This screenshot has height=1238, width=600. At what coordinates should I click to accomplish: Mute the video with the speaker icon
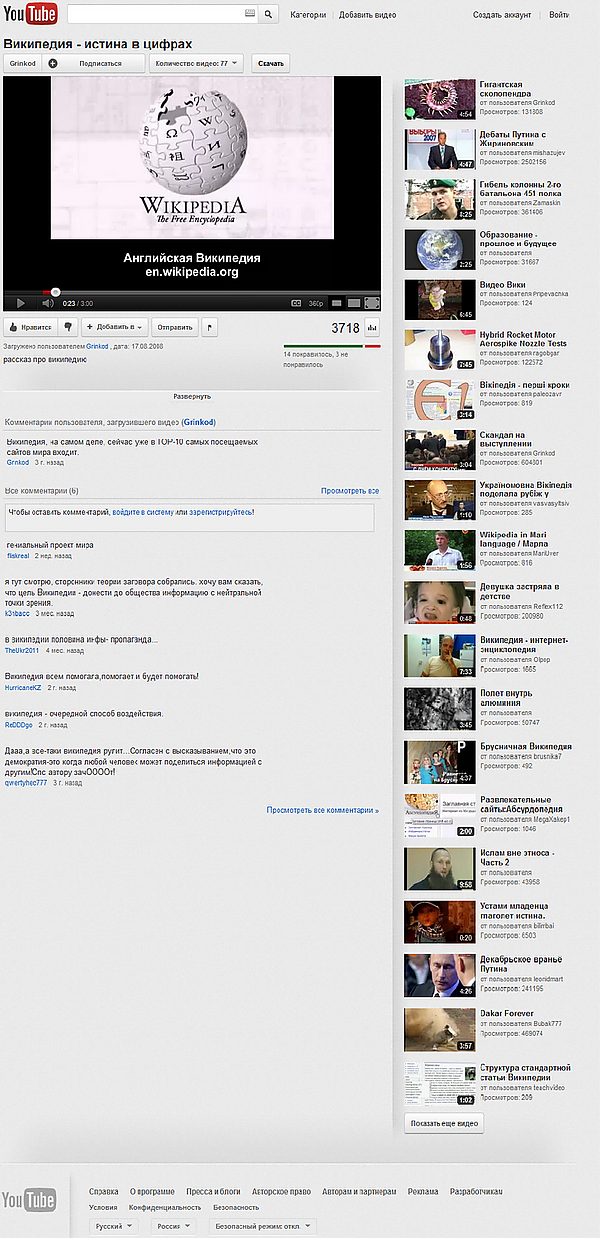[47, 302]
